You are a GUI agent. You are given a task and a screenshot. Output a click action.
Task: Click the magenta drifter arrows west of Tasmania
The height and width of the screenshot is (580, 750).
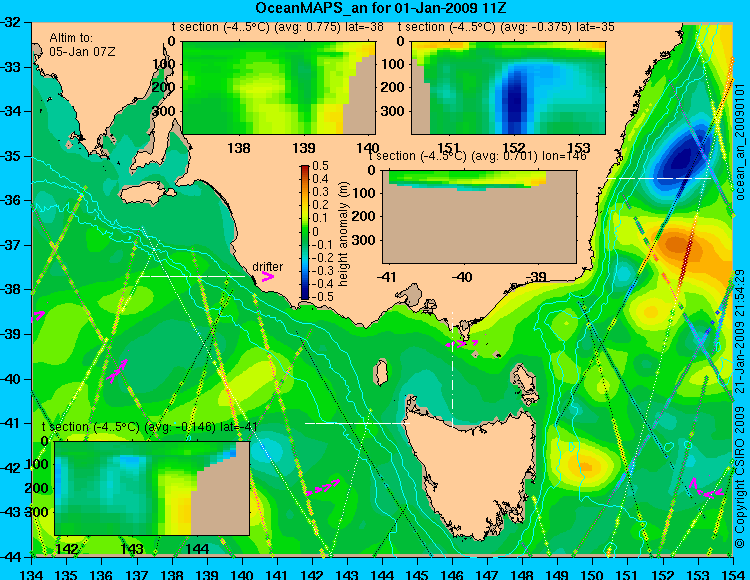322,487
